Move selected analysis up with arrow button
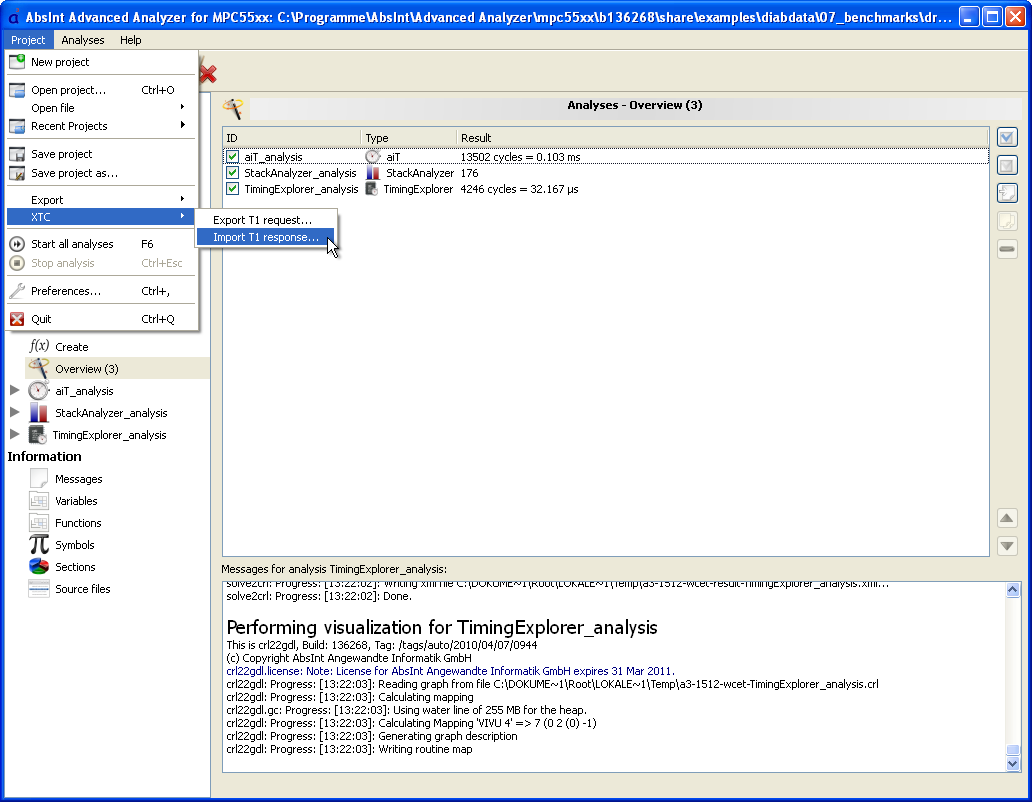The width and height of the screenshot is (1032, 802). point(1007,518)
